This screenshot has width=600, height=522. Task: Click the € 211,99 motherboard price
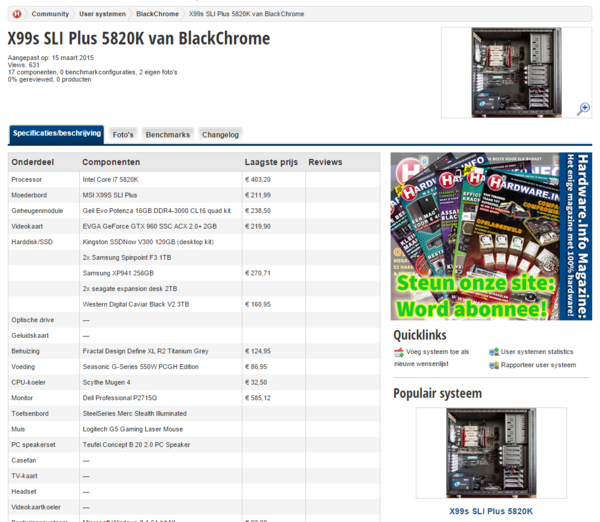[x=258, y=195]
